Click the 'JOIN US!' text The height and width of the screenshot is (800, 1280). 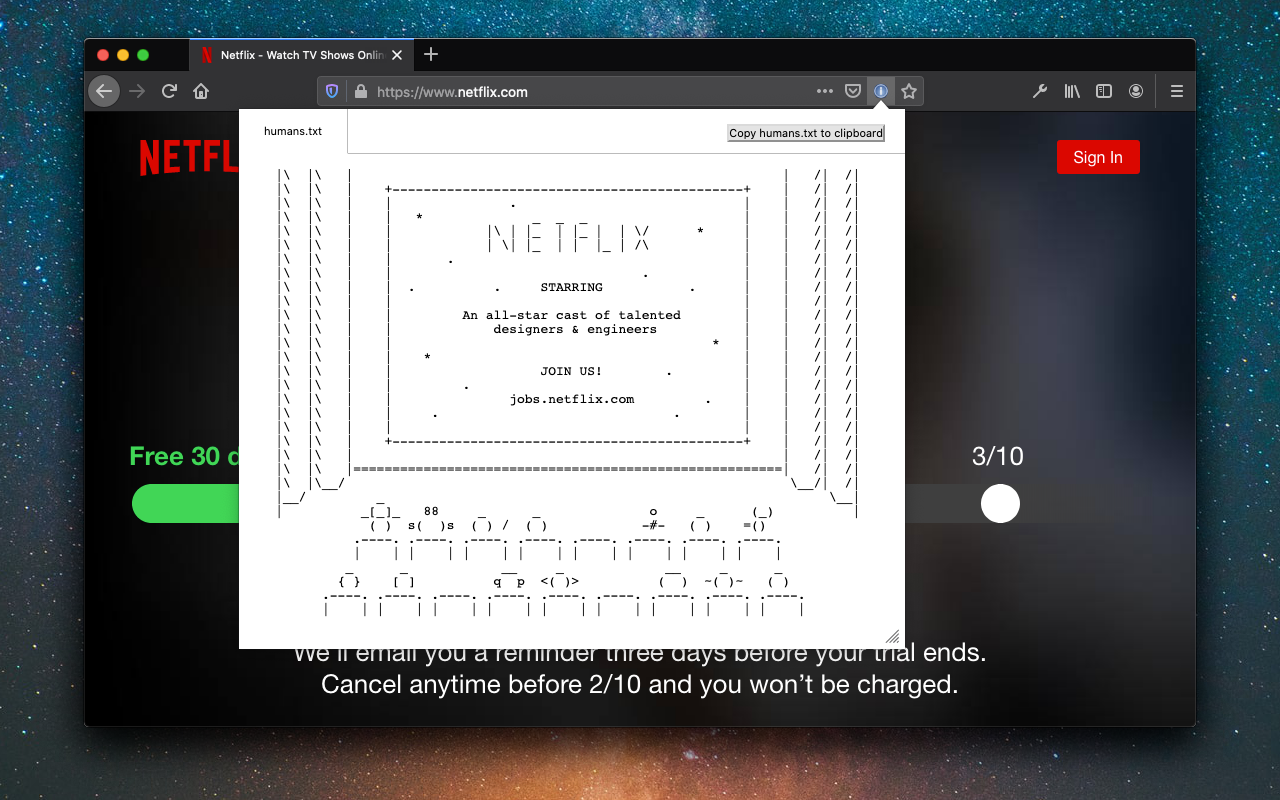(572, 371)
